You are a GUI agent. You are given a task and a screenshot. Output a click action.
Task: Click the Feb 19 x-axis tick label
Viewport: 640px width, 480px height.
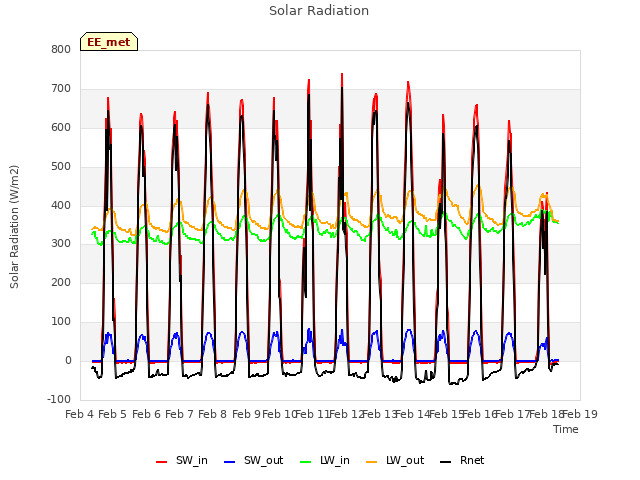click(580, 414)
